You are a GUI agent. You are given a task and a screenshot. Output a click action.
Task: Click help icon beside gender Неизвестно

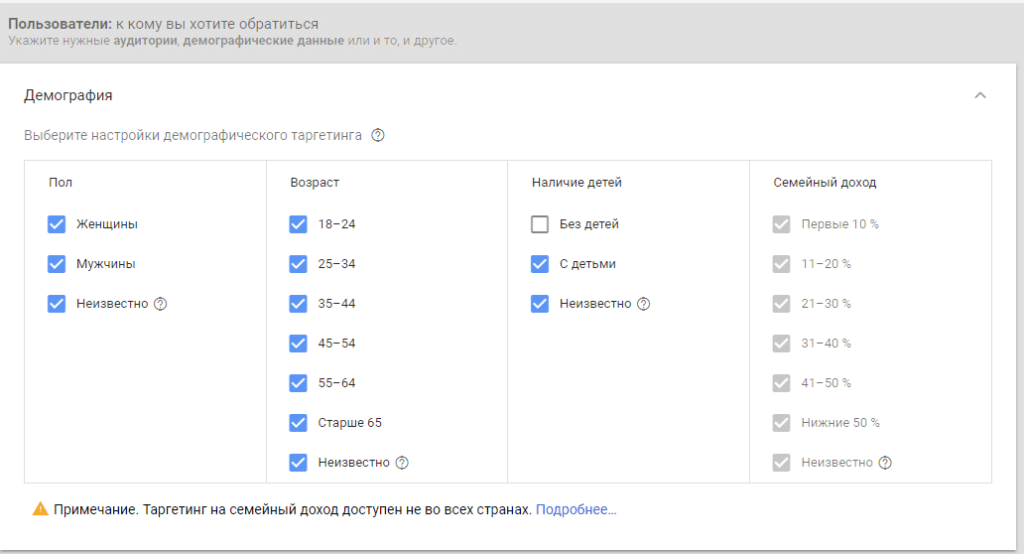point(160,304)
